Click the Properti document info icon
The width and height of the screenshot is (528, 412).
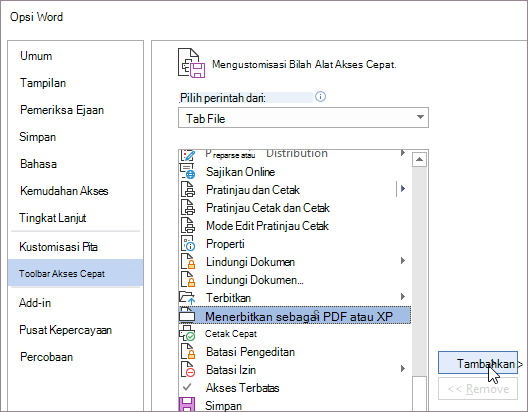tap(188, 243)
